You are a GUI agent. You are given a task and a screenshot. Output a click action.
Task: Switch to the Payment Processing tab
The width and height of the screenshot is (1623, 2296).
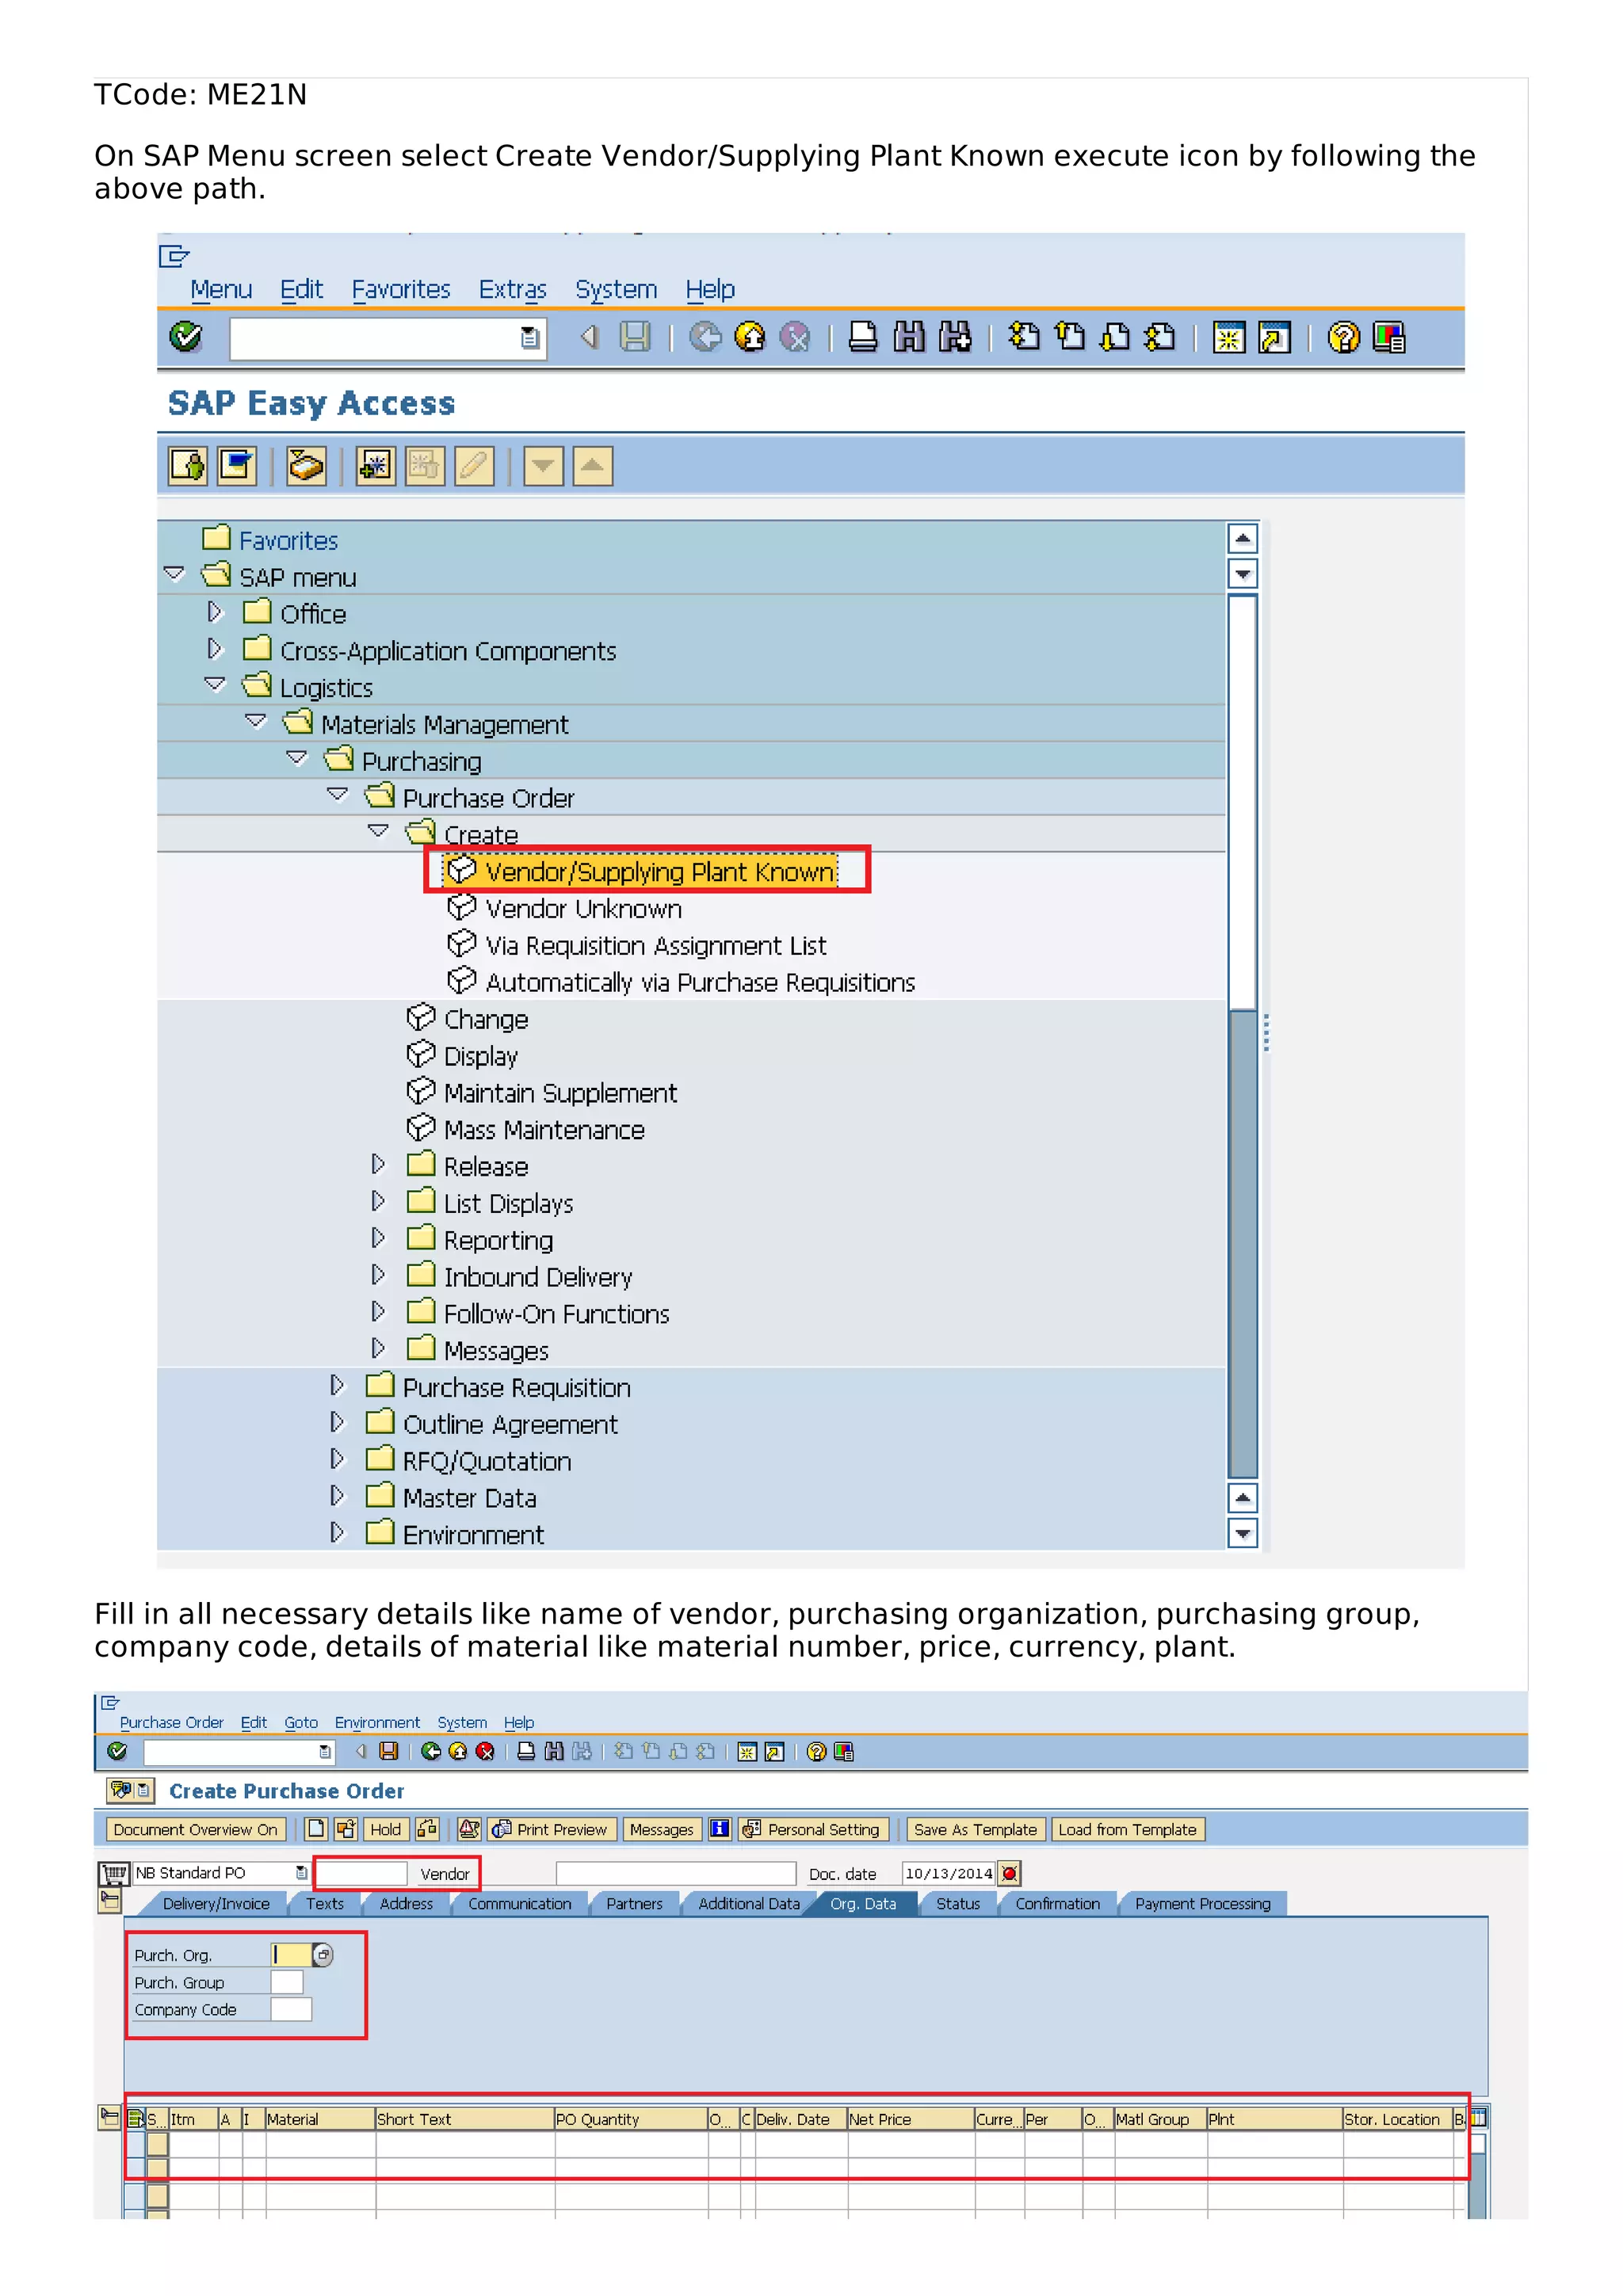pyautogui.click(x=1202, y=1904)
